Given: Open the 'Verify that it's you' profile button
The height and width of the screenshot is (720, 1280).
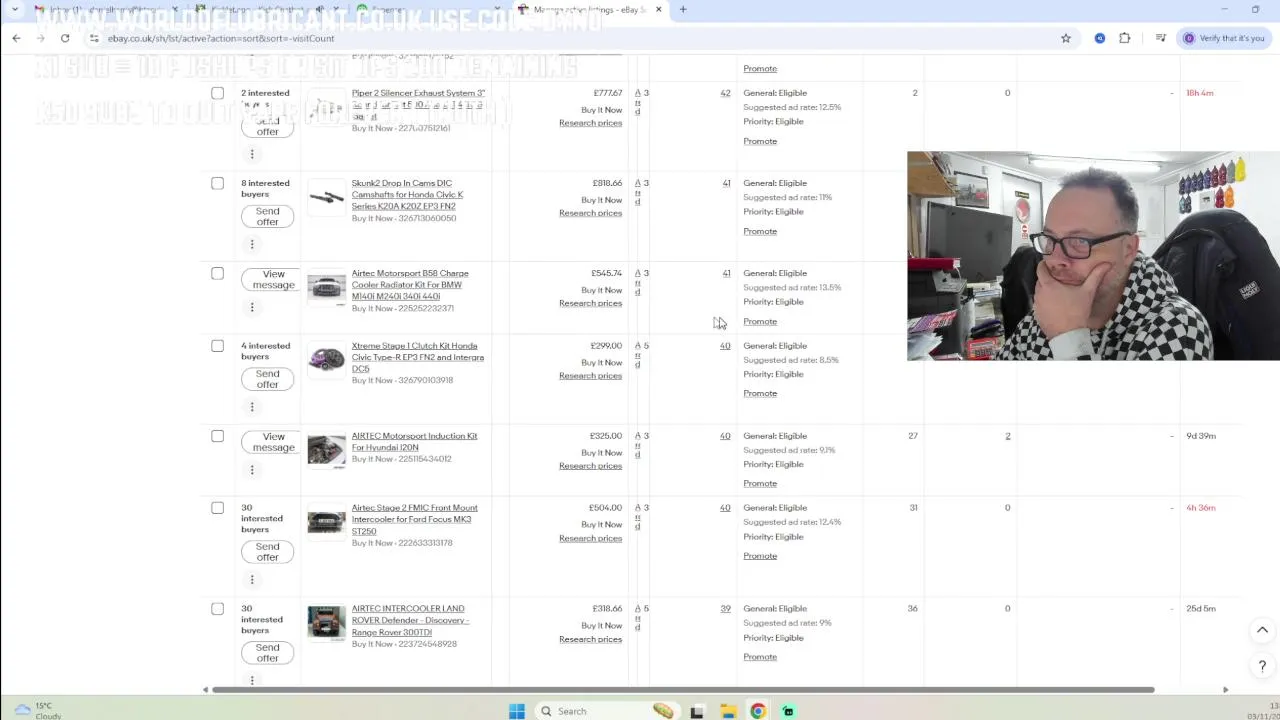Looking at the screenshot, I should pyautogui.click(x=1225, y=38).
